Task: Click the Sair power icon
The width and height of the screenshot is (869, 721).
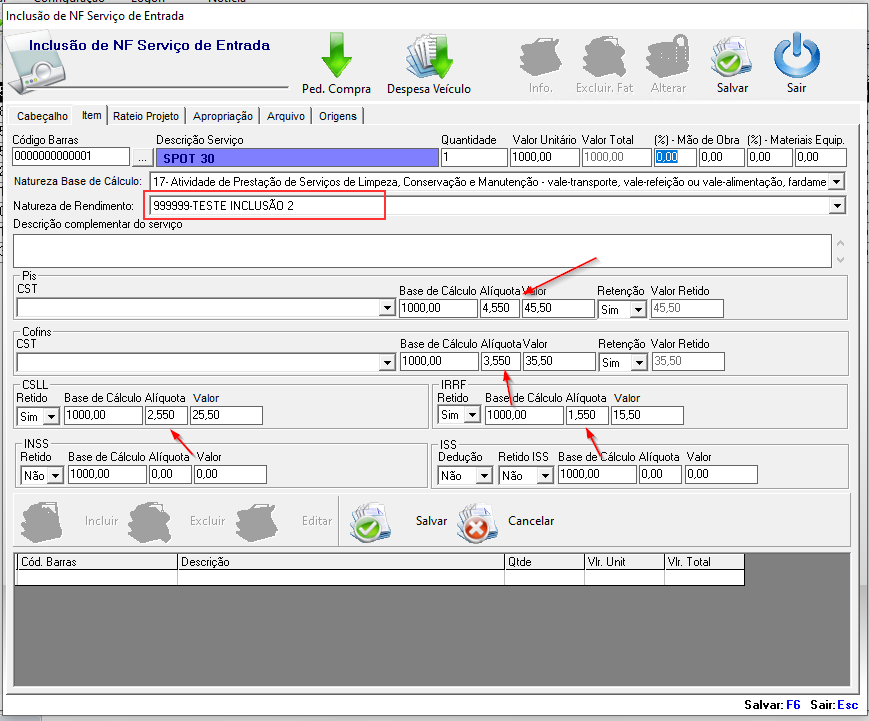Action: 796,55
